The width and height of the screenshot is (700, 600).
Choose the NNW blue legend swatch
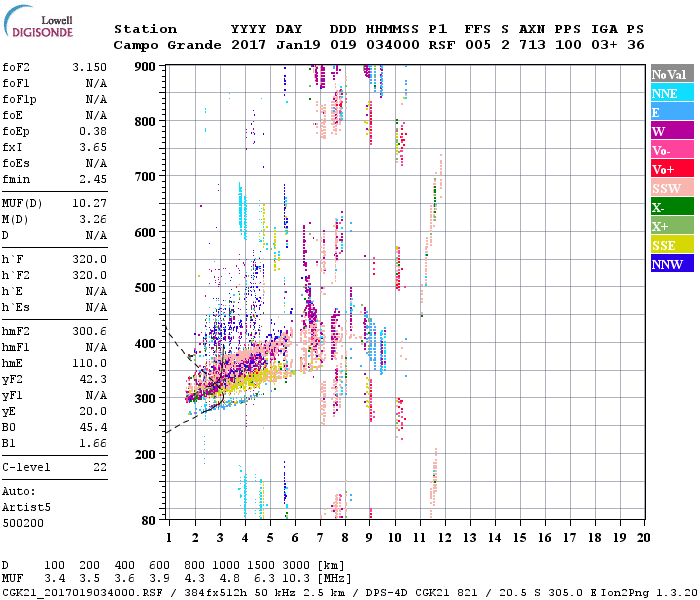(672, 264)
